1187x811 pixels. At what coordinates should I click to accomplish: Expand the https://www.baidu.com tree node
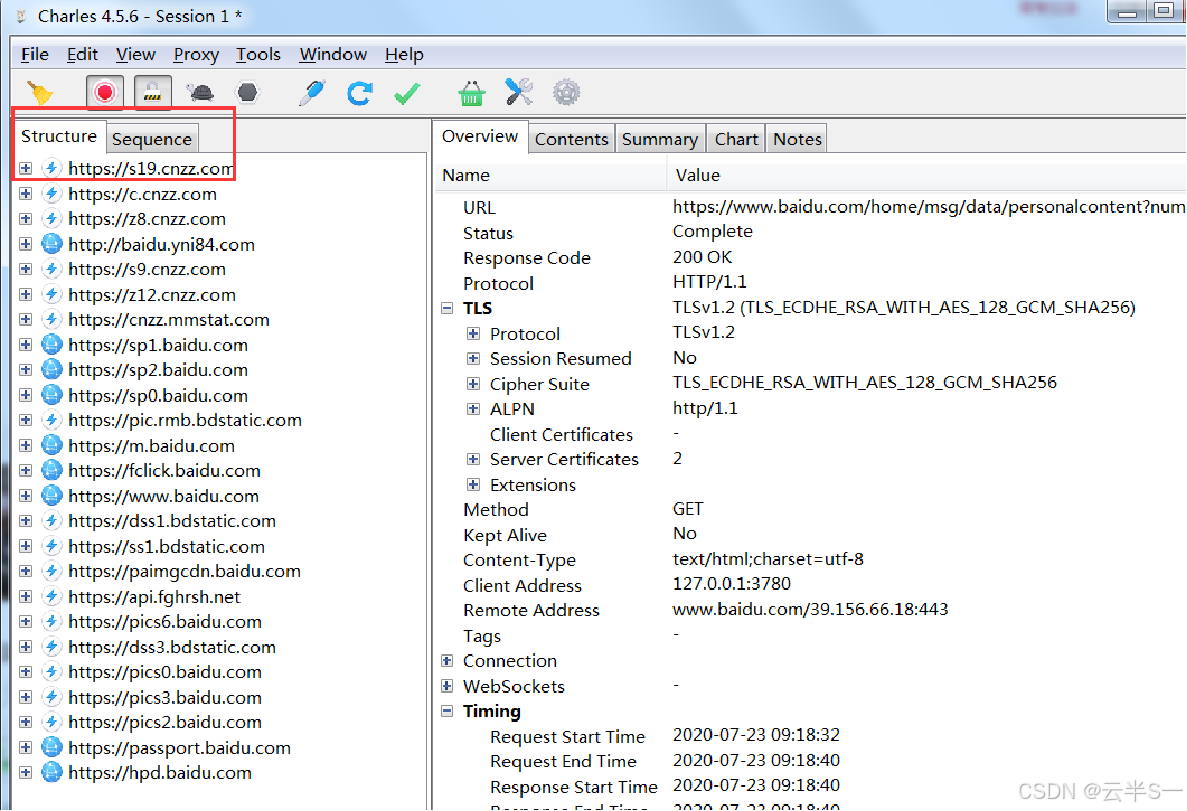click(x=26, y=496)
